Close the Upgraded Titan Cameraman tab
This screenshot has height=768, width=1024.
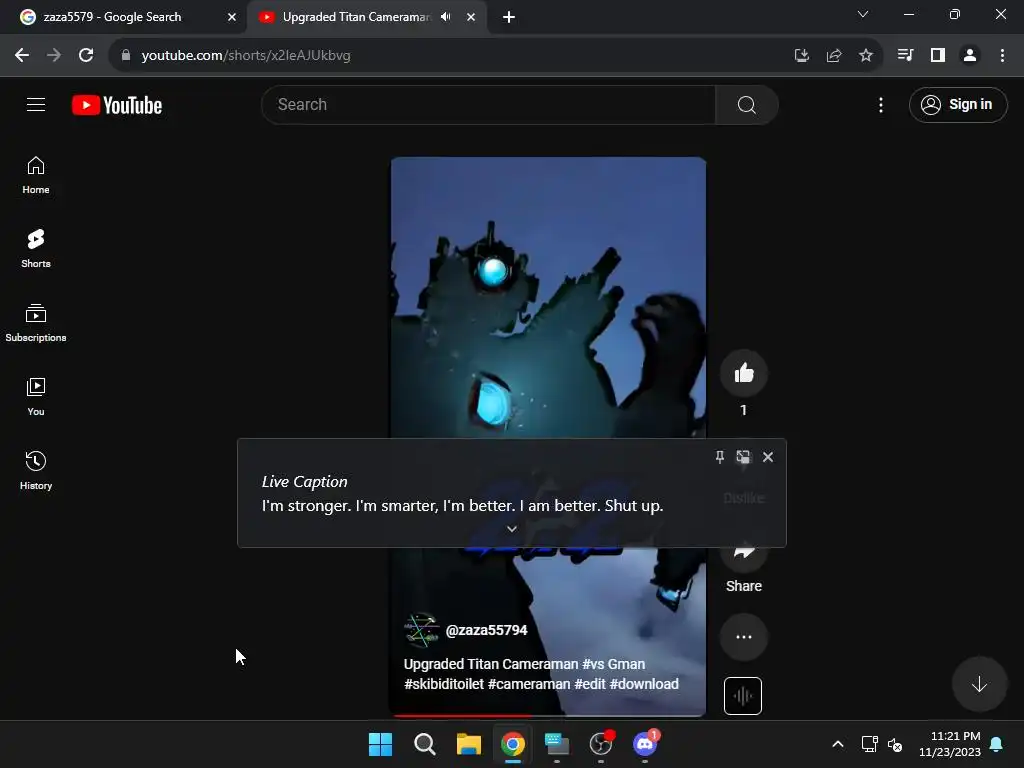(x=471, y=17)
